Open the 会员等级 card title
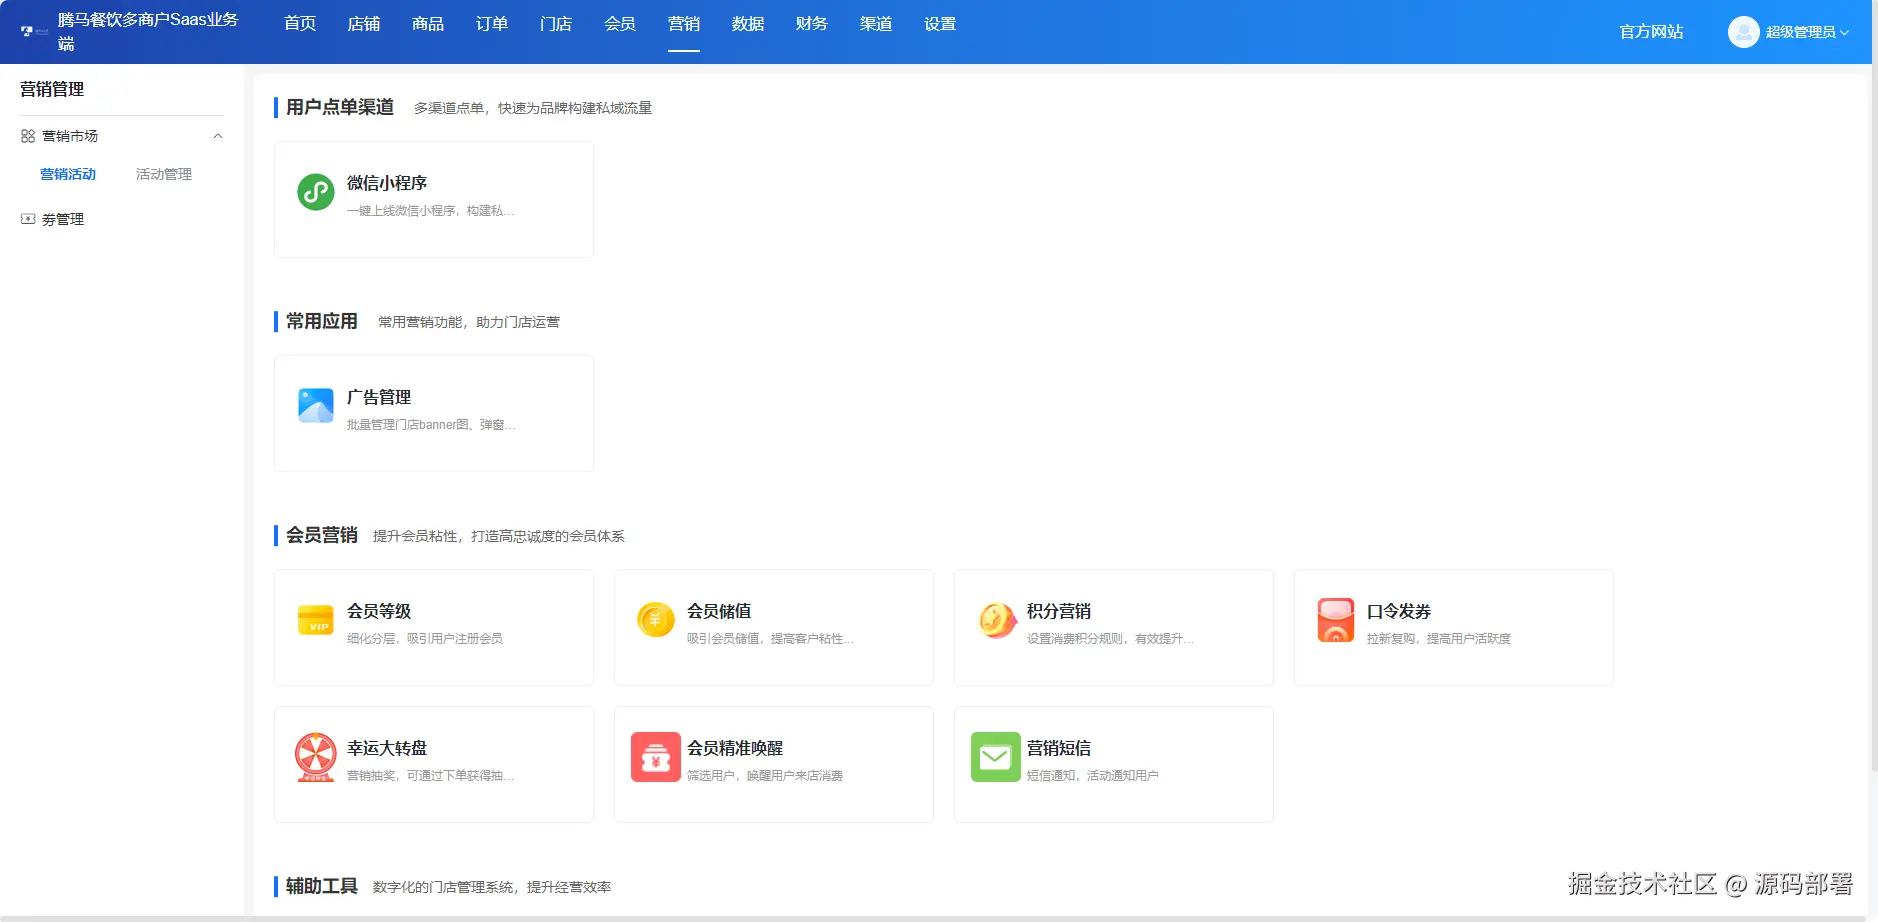 (379, 611)
